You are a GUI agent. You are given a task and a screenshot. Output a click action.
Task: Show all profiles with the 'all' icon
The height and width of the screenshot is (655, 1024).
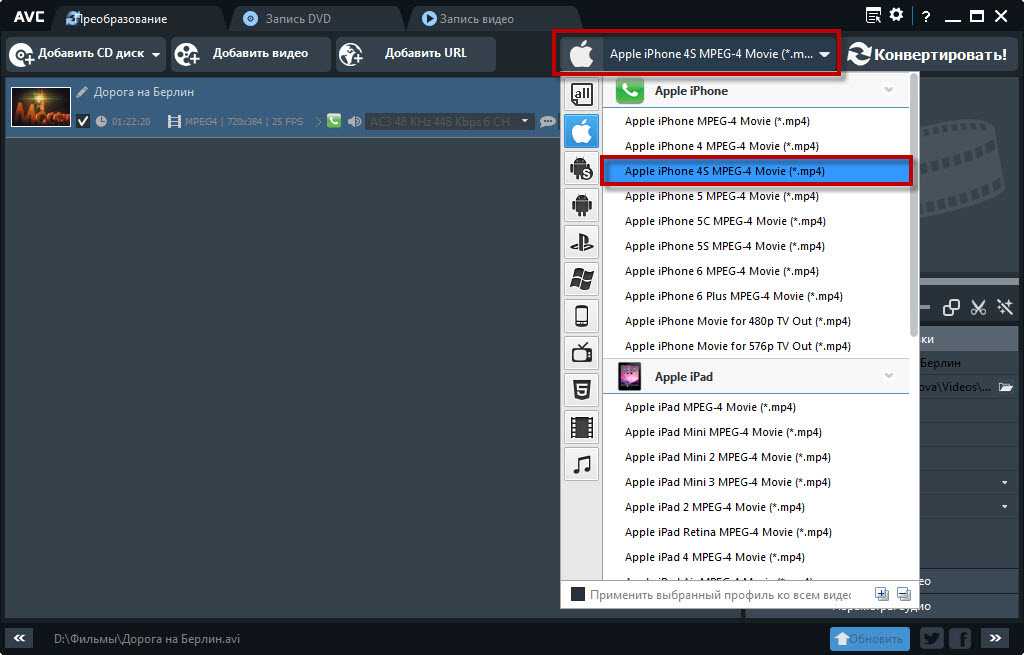click(581, 95)
